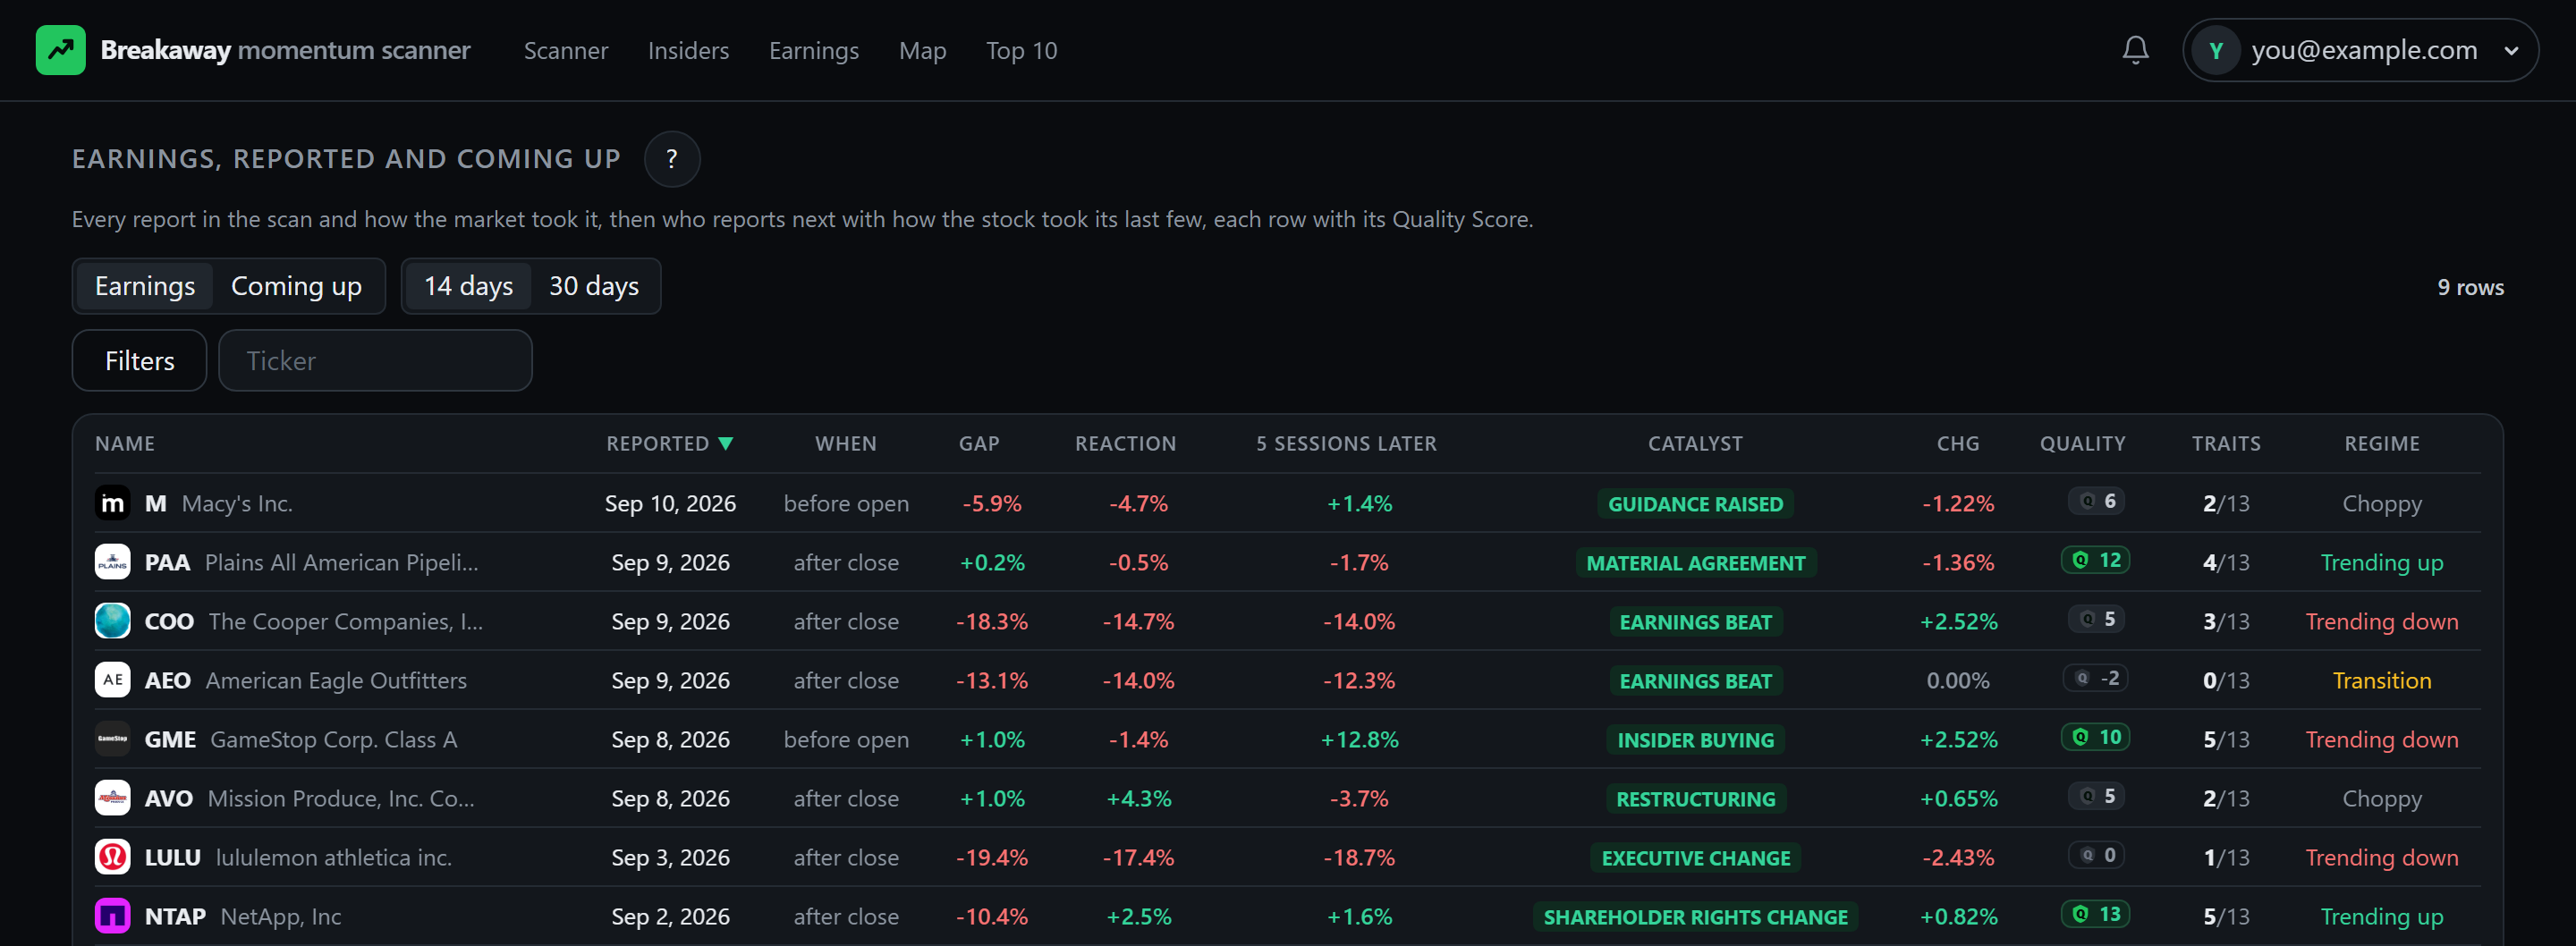Click the GUIDANCE RAISED catalyst tag
The width and height of the screenshot is (2576, 946).
point(1695,504)
